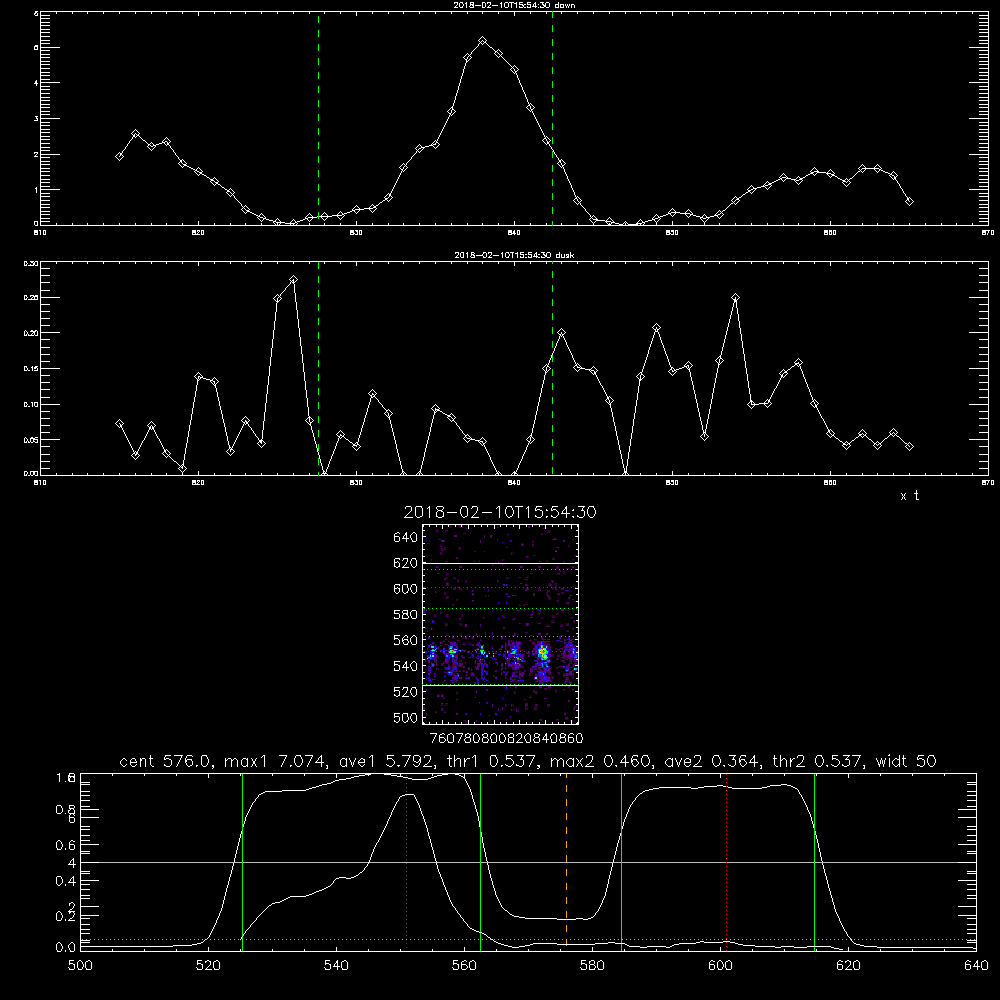This screenshot has height=1000, width=1000.
Task: Click the heatmap y-axis label "500"
Action: point(406,718)
